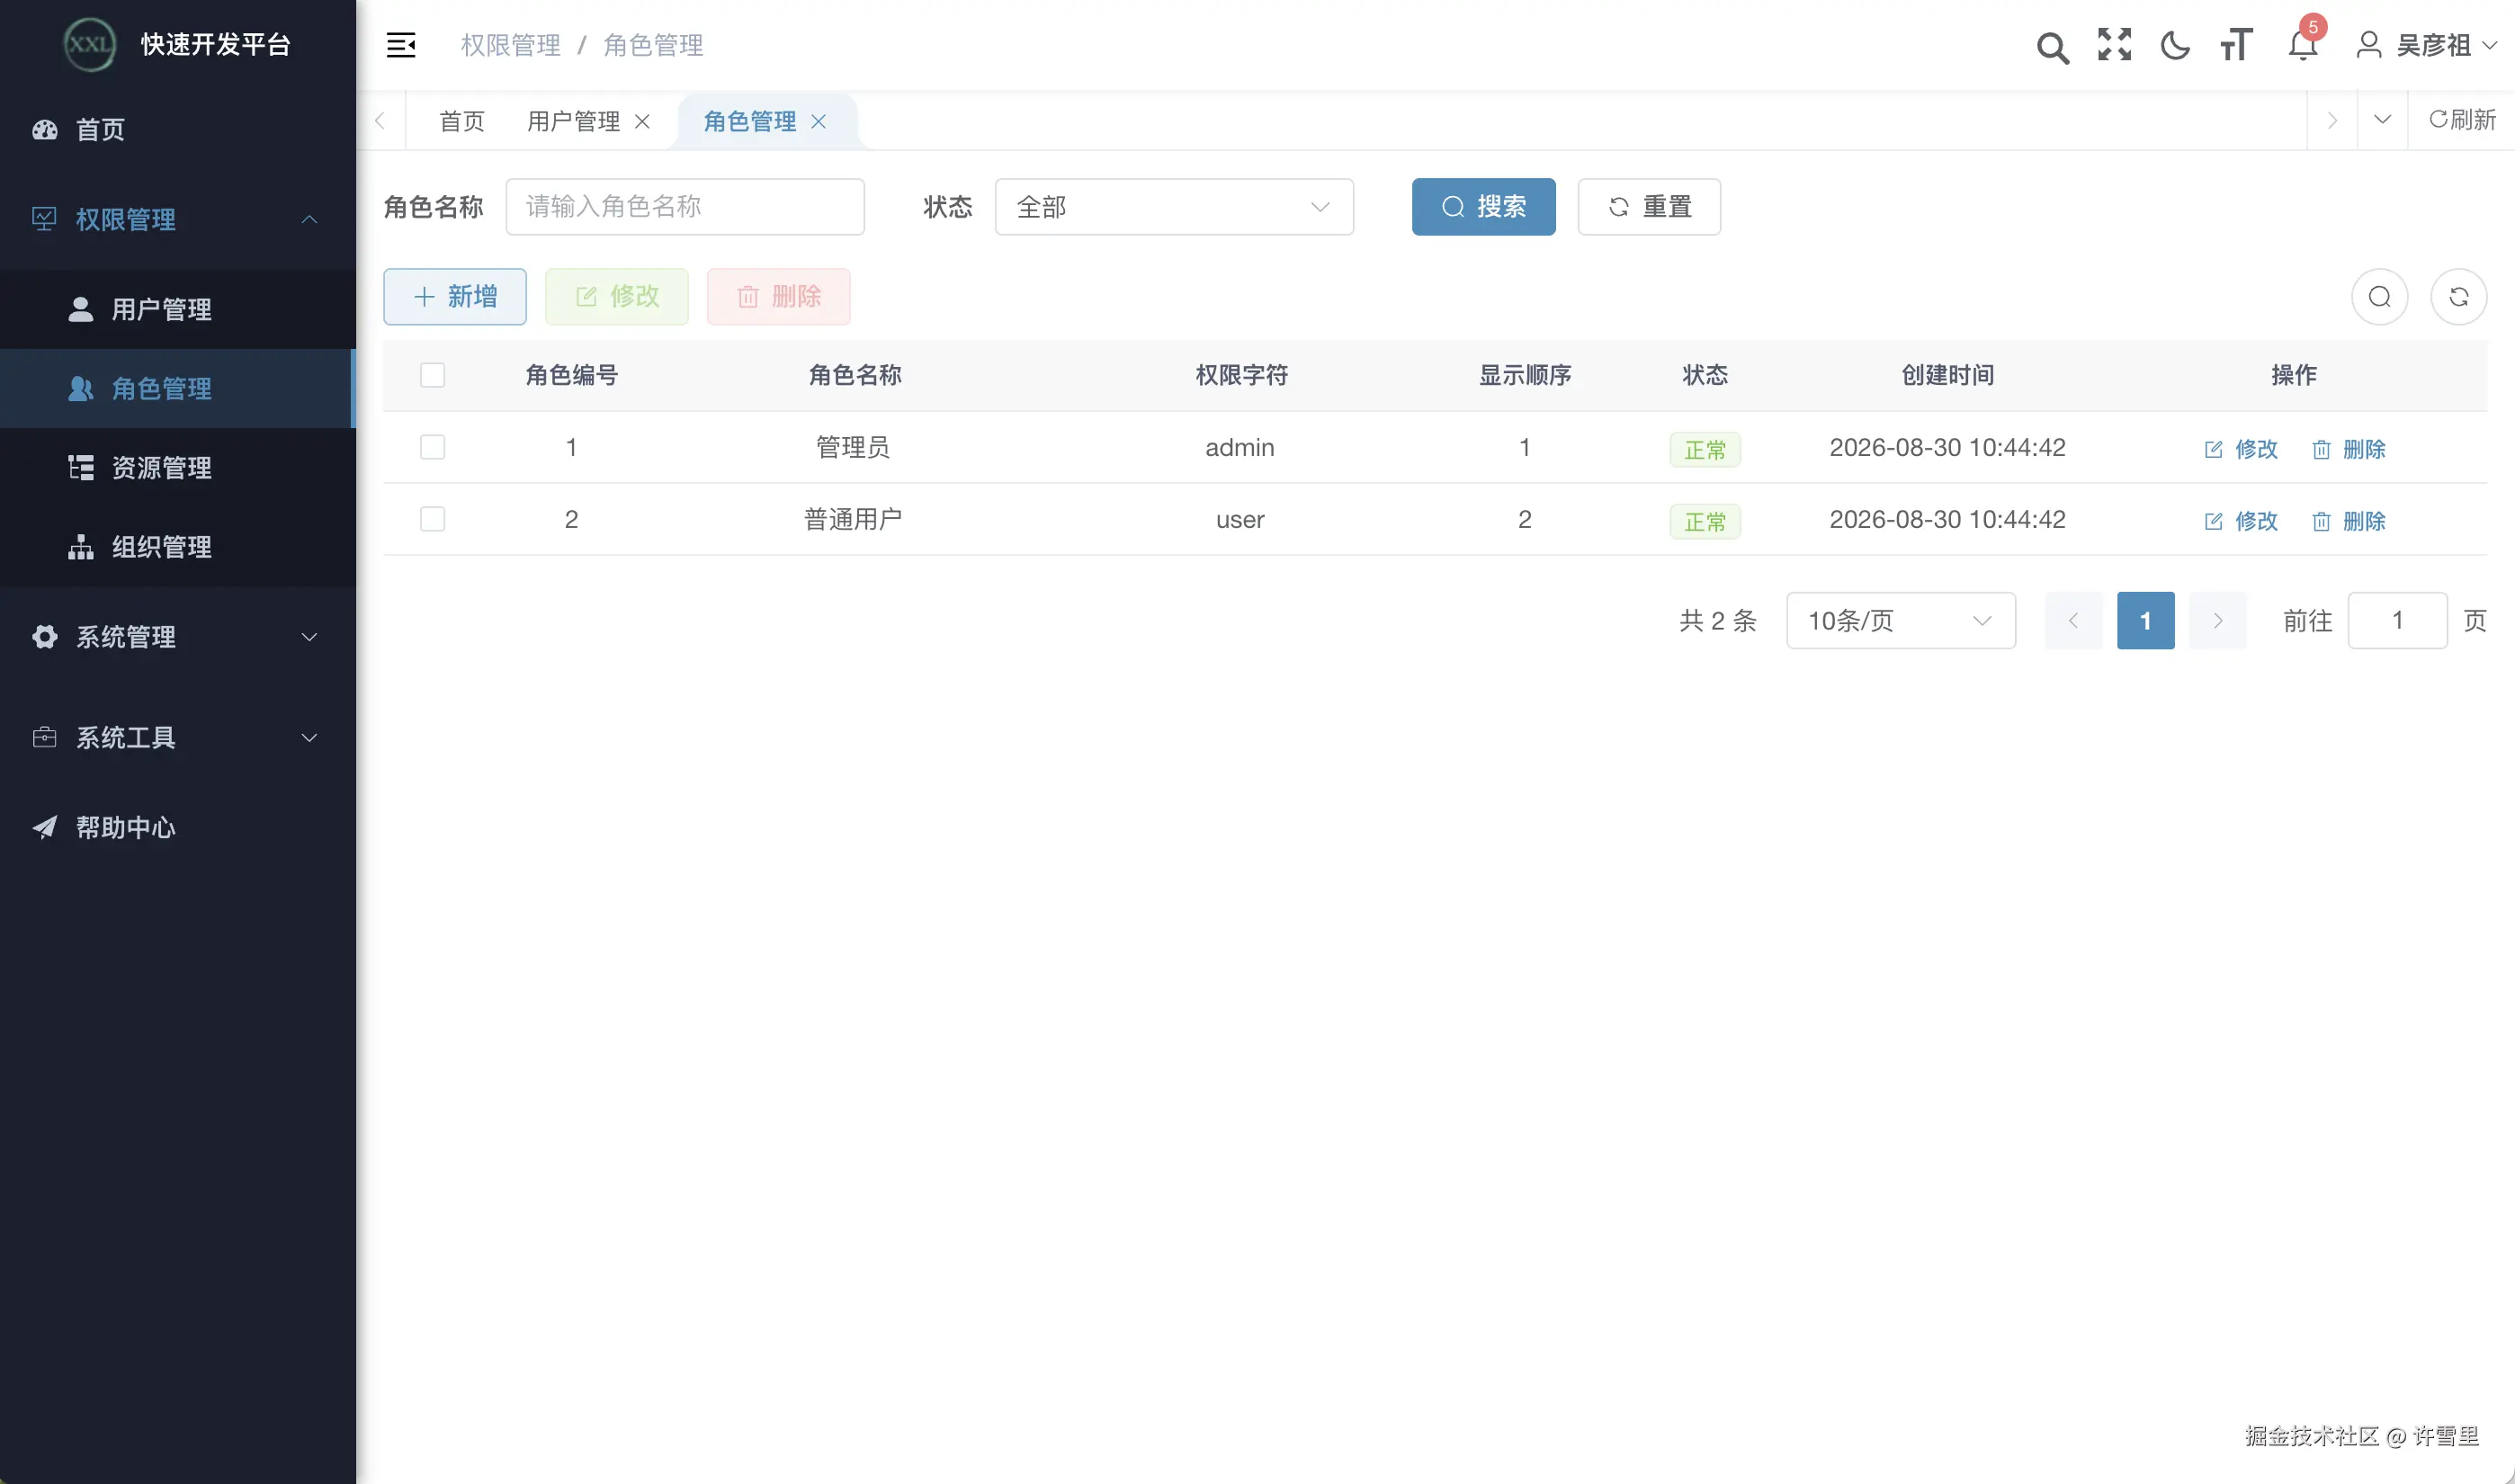
Task: Click 角色管理 in the breadcrumb
Action: (653, 45)
